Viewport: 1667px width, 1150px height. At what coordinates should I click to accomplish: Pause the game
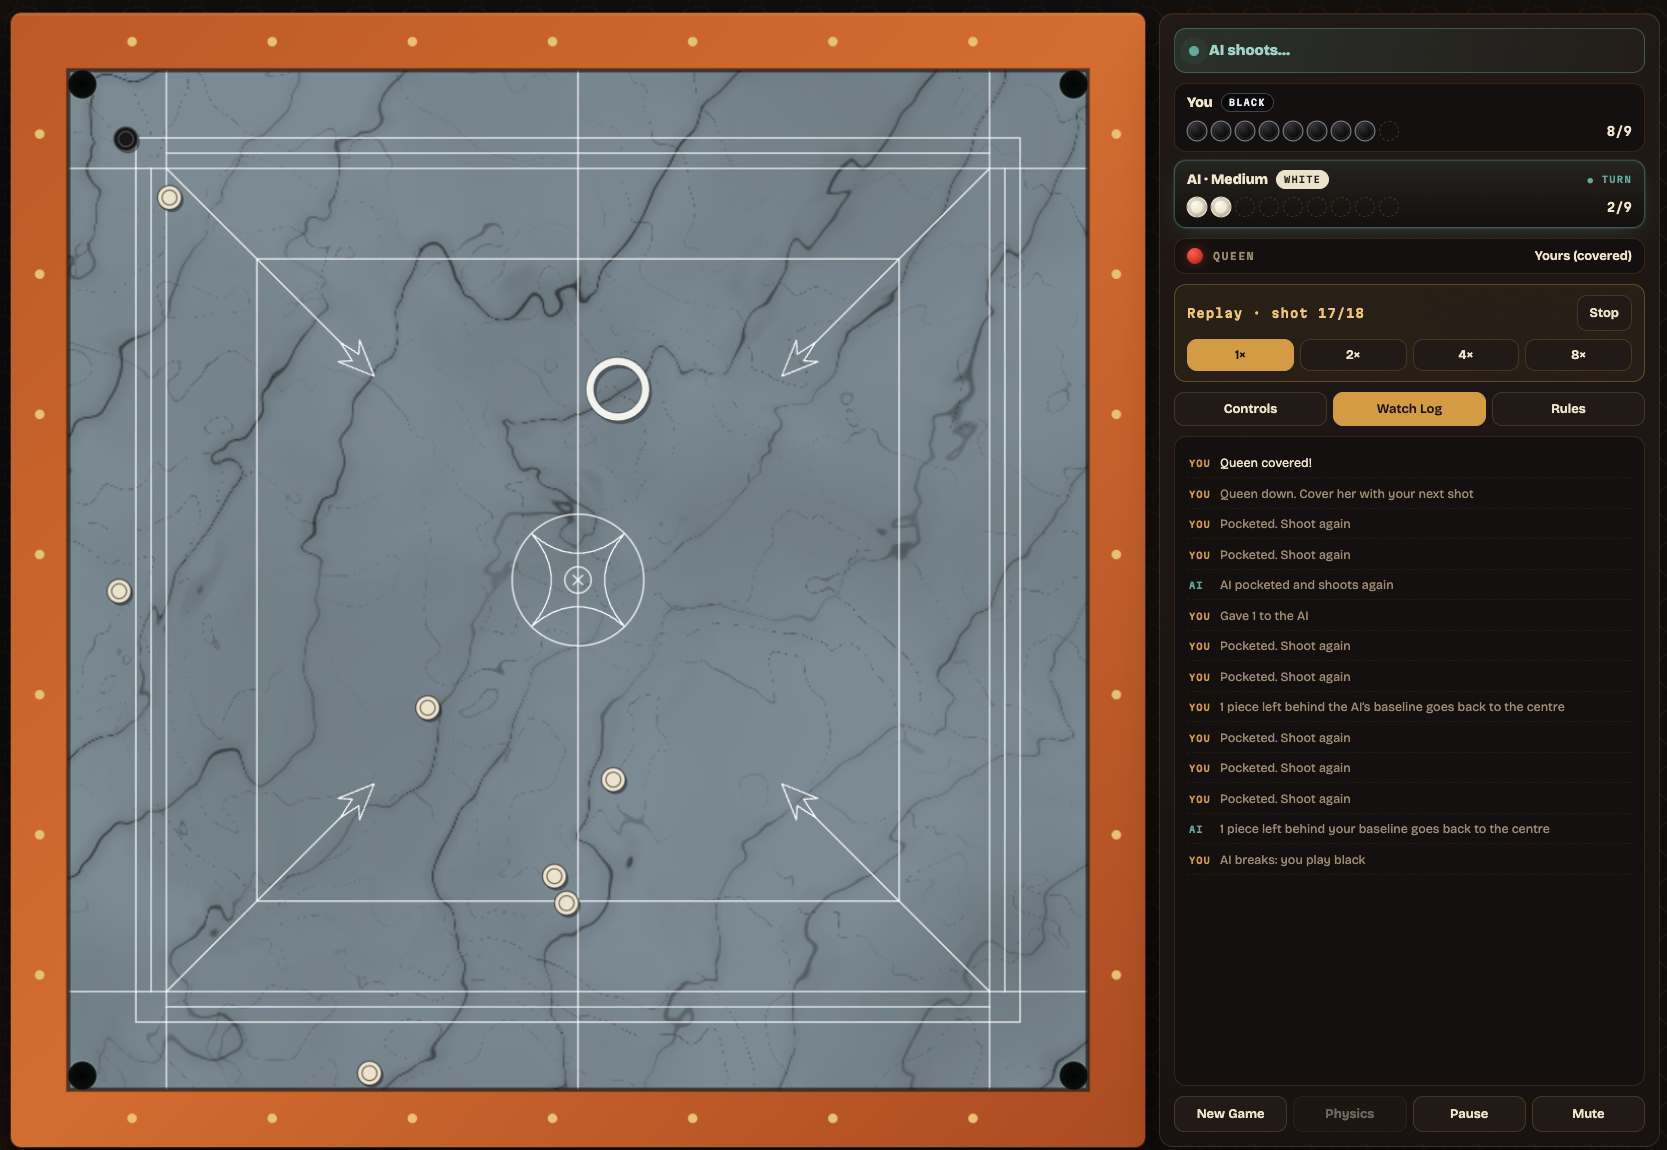click(x=1469, y=1114)
